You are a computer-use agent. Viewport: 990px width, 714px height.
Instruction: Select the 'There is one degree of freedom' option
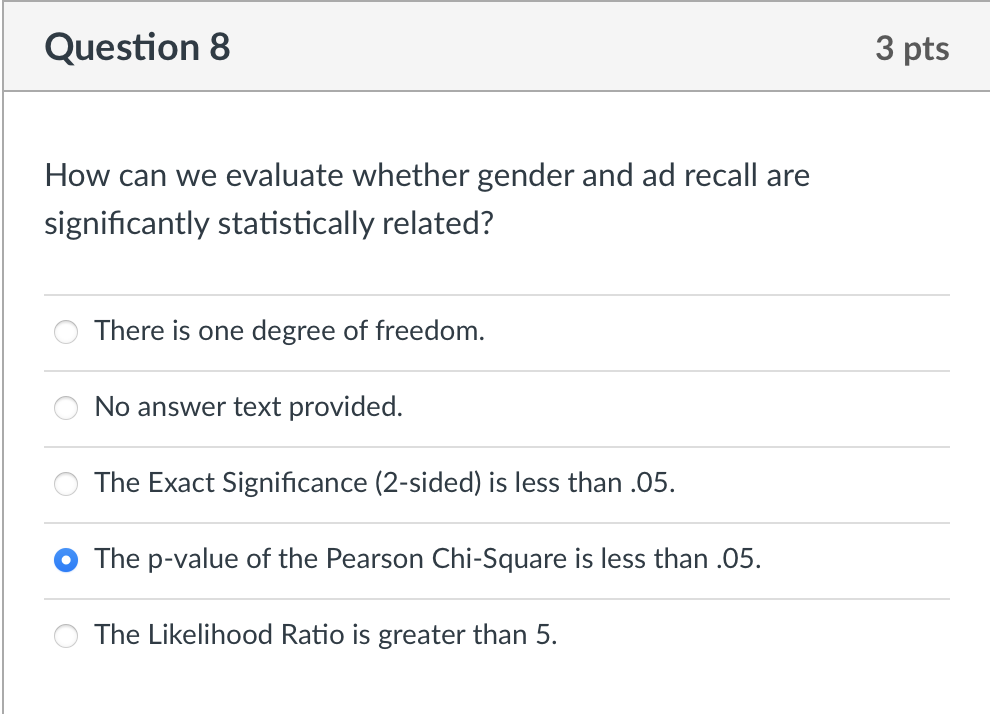[x=65, y=331]
